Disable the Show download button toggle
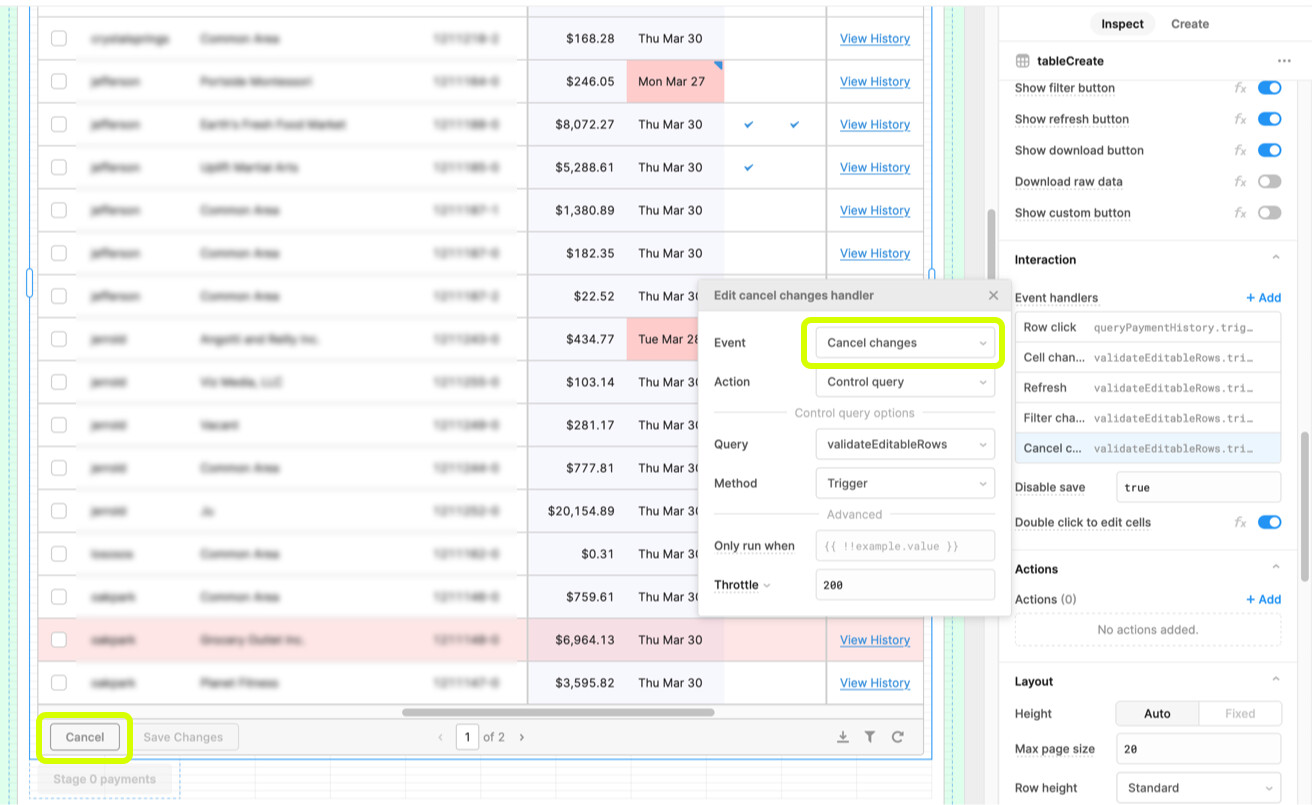 (1269, 151)
